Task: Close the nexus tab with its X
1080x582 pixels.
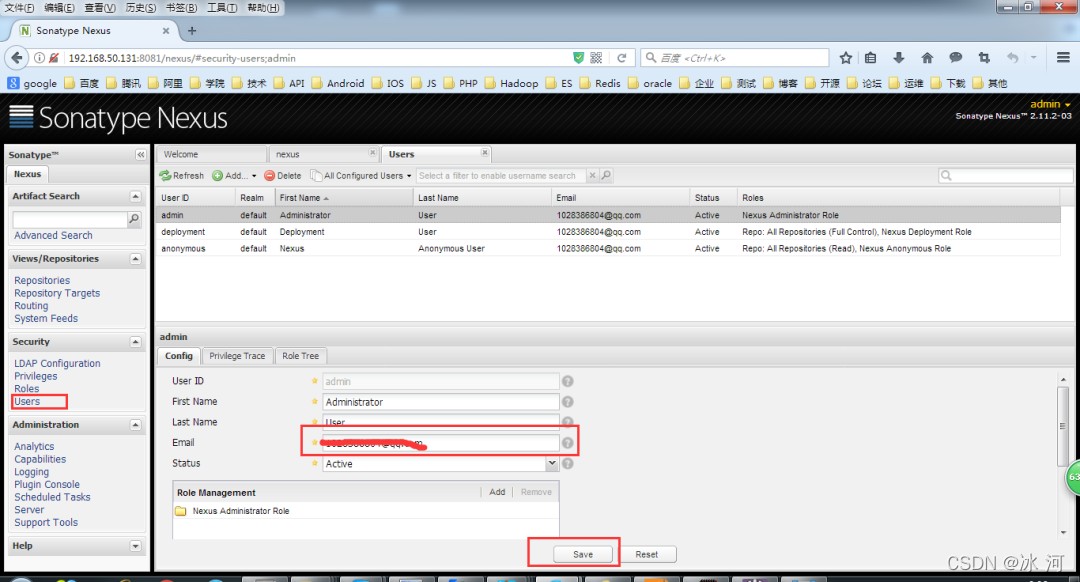Action: [x=372, y=153]
